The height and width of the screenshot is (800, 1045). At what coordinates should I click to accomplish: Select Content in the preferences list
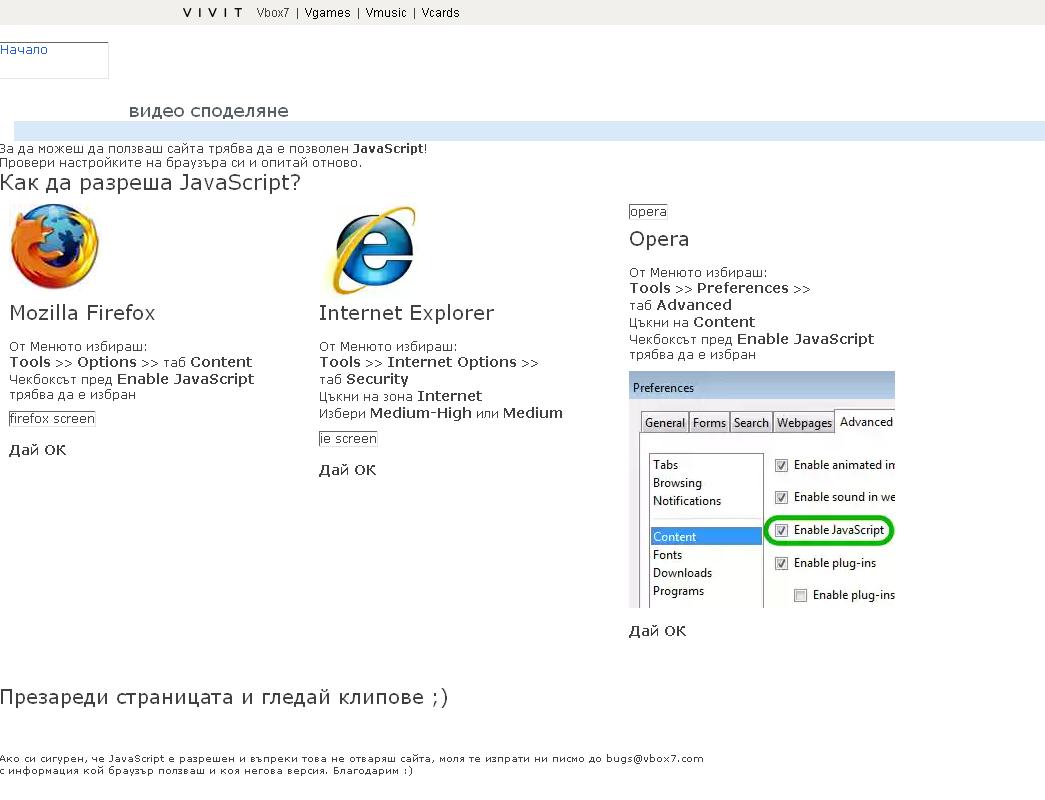tap(675, 537)
